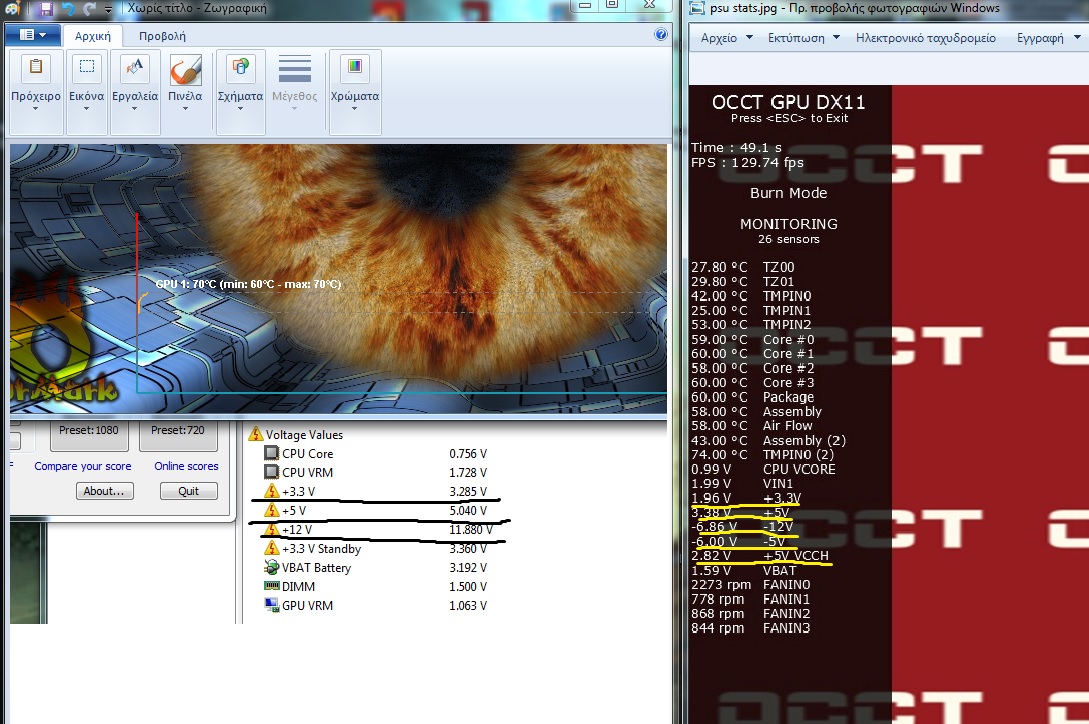Click the 'FPS : 129.74 fps' line
Viewport: 1089px width, 724px height.
point(747,163)
